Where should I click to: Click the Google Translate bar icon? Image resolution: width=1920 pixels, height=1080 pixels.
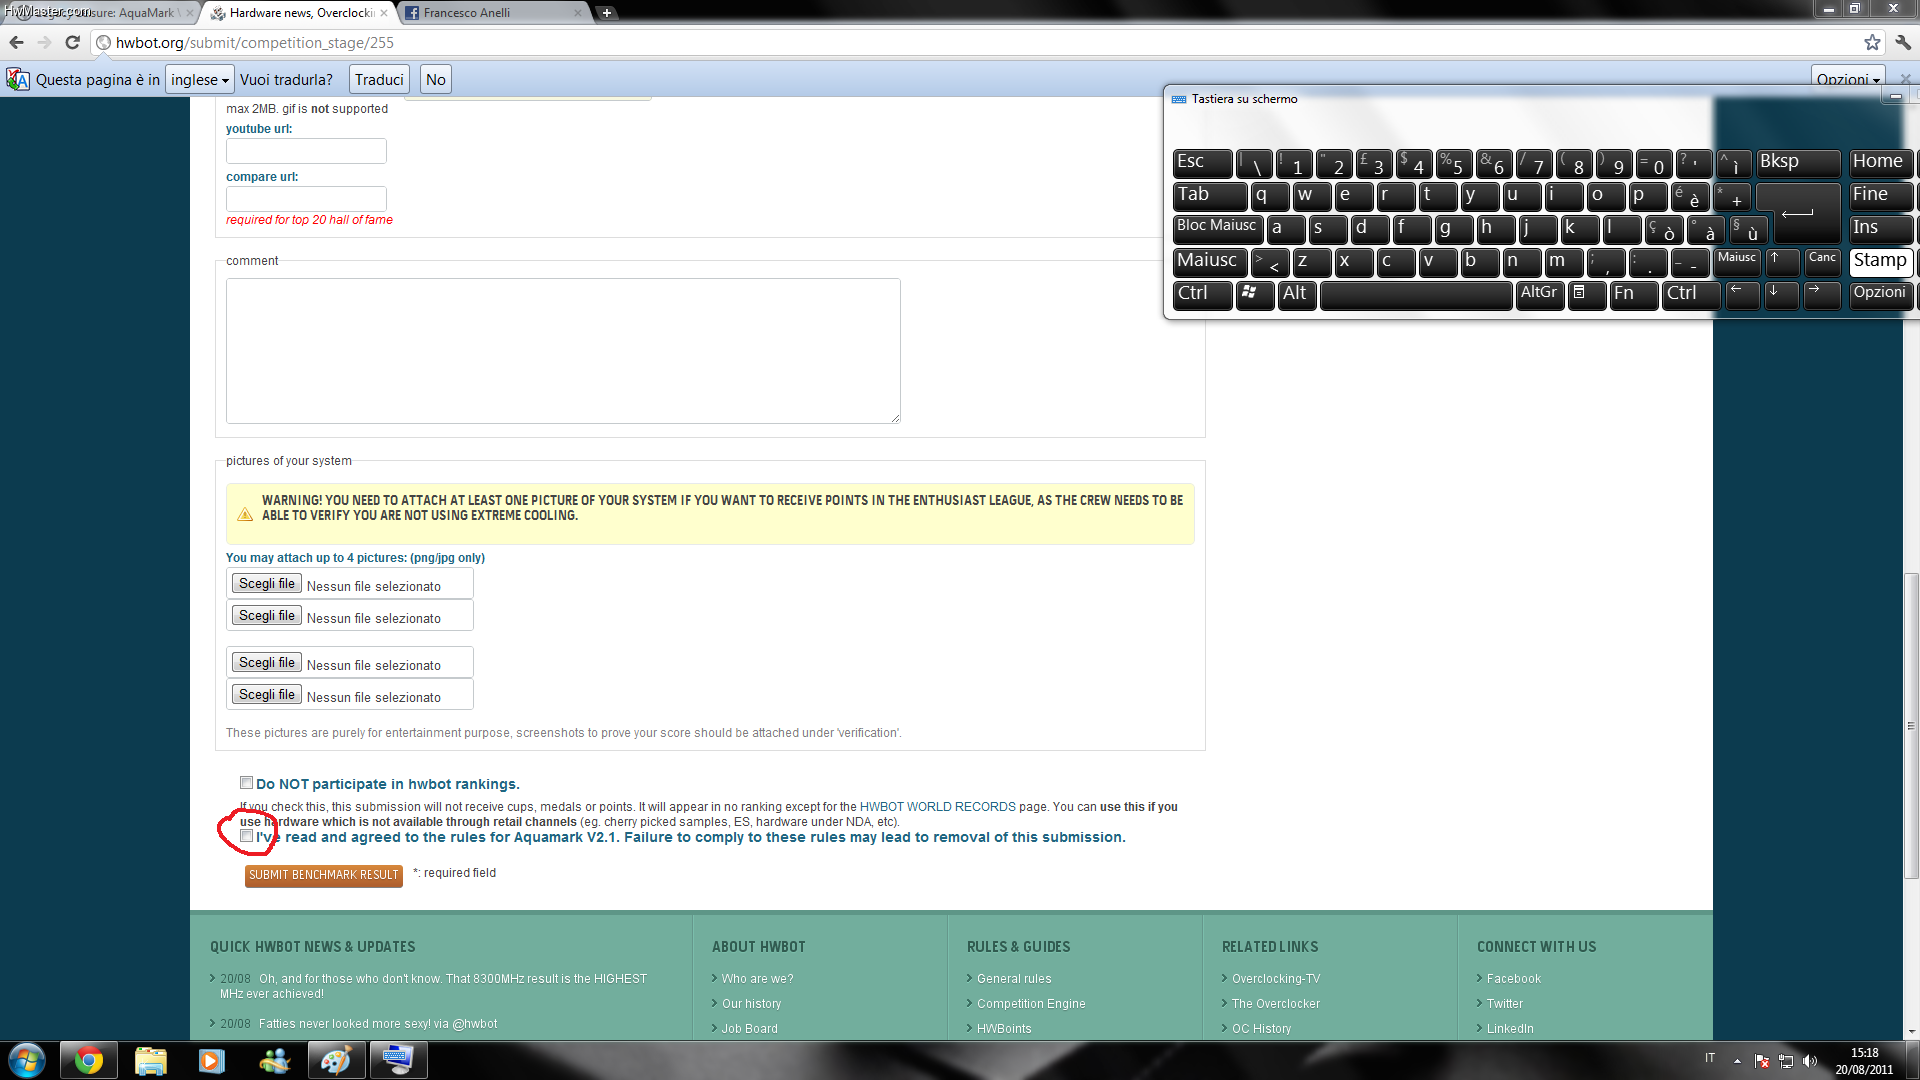tap(18, 79)
